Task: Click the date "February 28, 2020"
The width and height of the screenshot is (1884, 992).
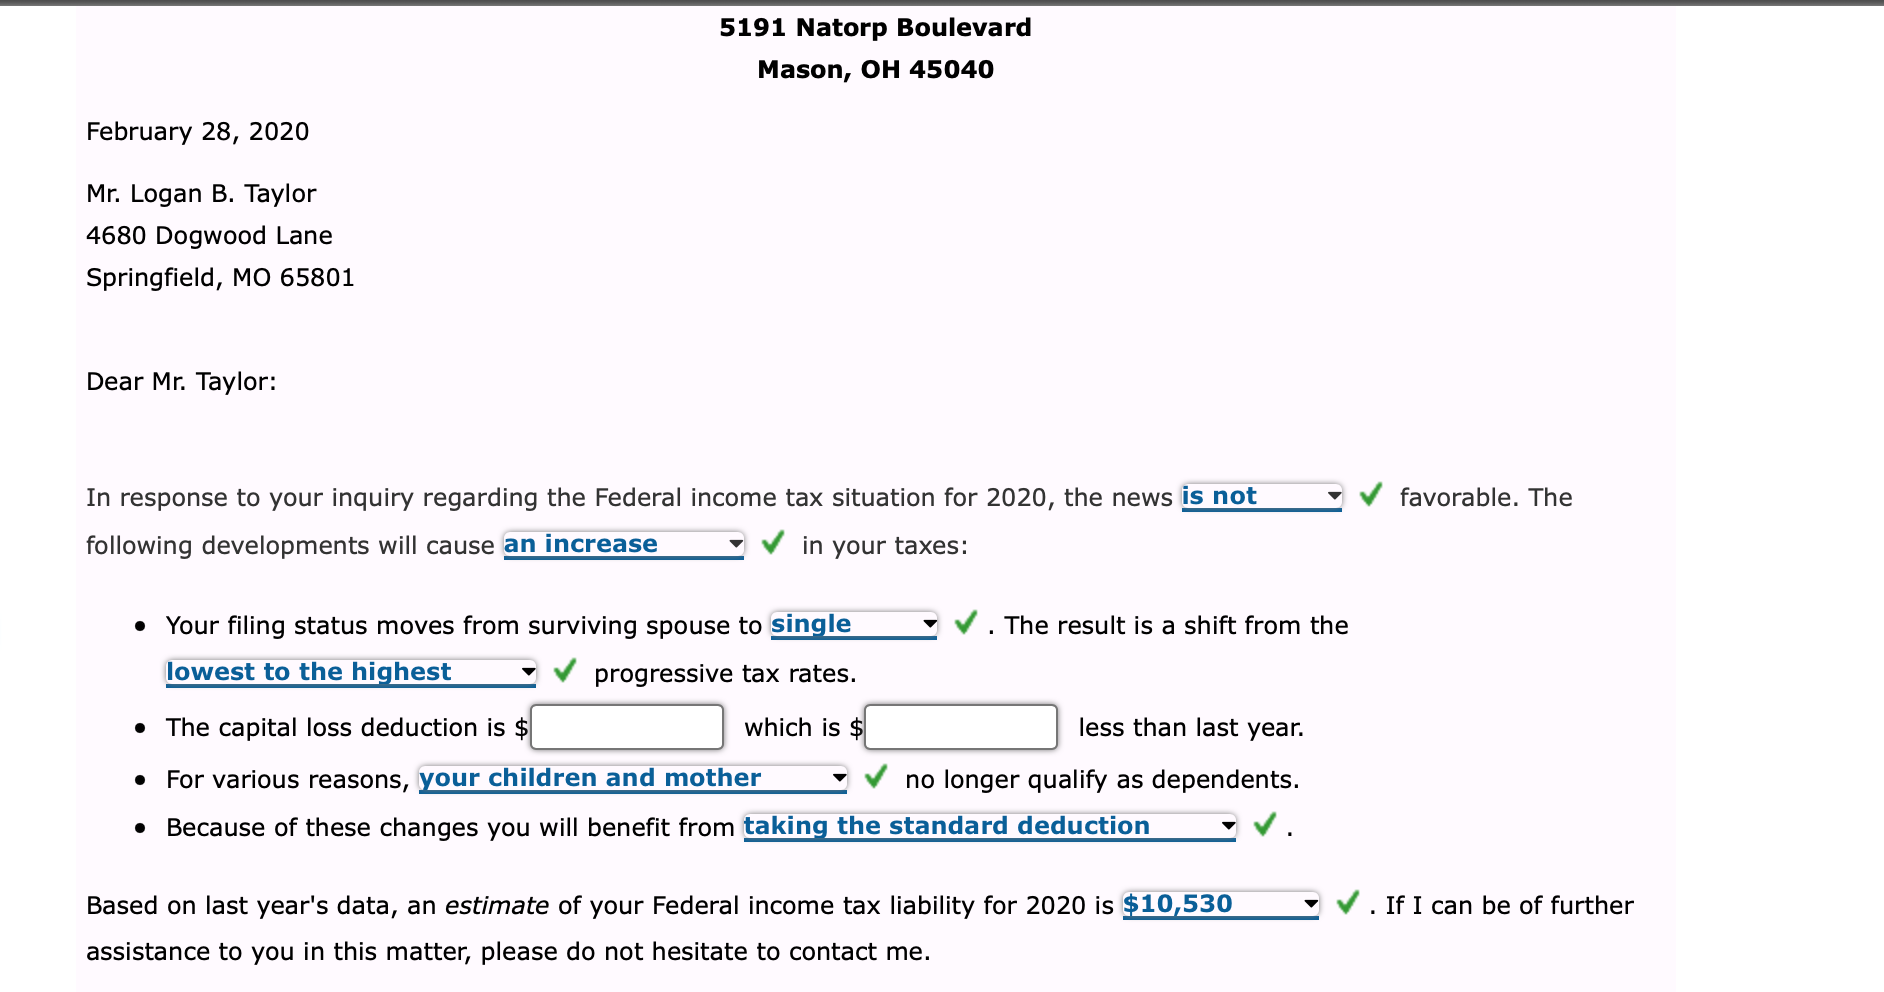Action: pos(198,132)
